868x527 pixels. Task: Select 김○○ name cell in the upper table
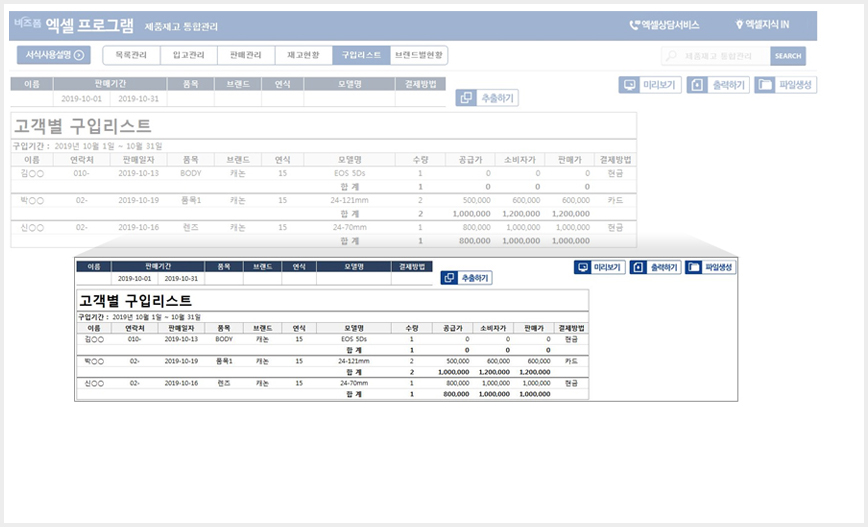coord(32,173)
